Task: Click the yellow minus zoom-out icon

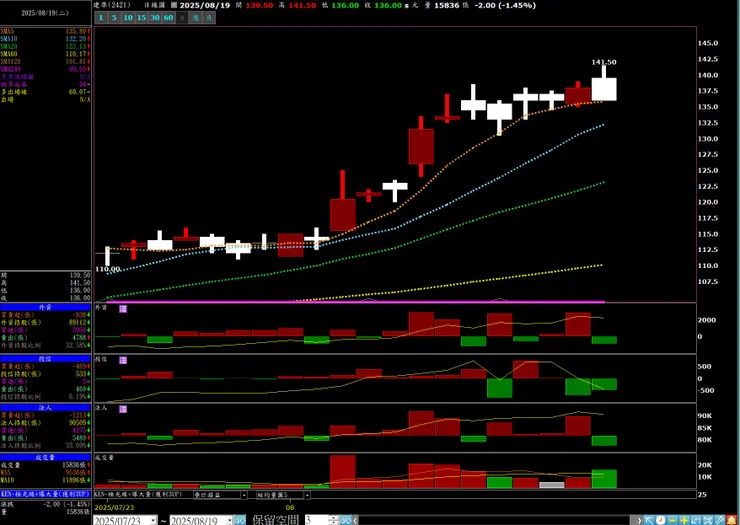Action: tap(672, 520)
